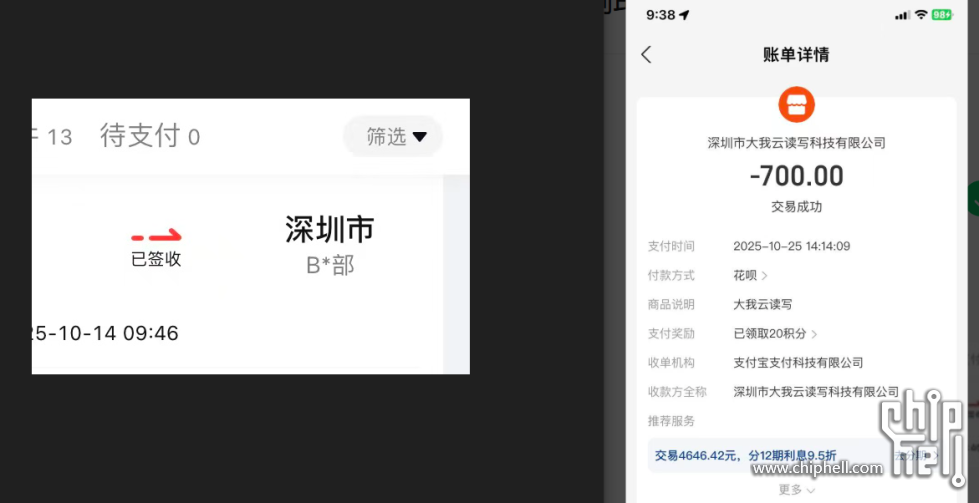Open the 已领取20积分 reward entry
This screenshot has width=979, height=503.
tap(775, 333)
